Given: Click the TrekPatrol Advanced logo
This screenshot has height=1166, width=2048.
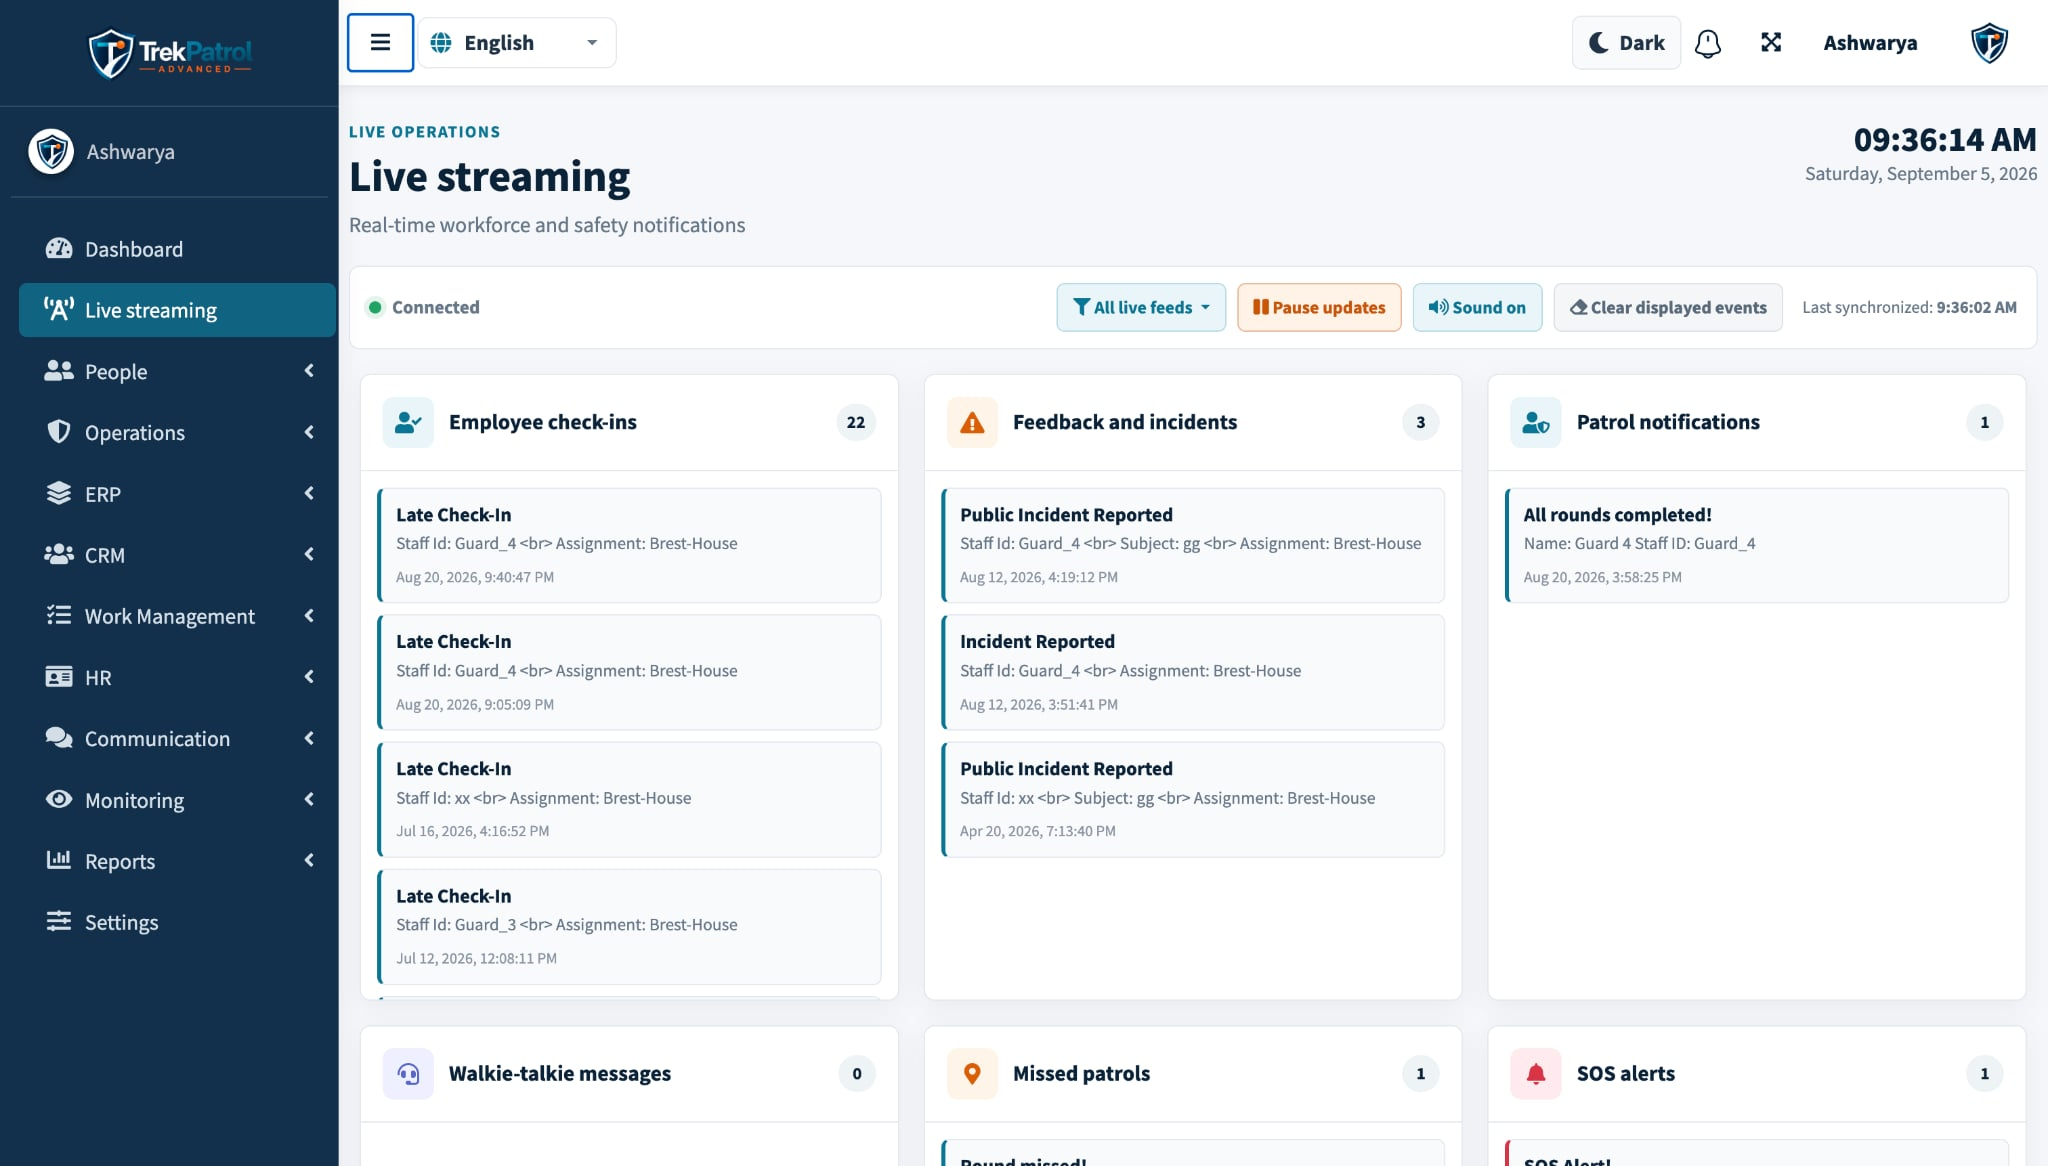Looking at the screenshot, I should (x=170, y=53).
